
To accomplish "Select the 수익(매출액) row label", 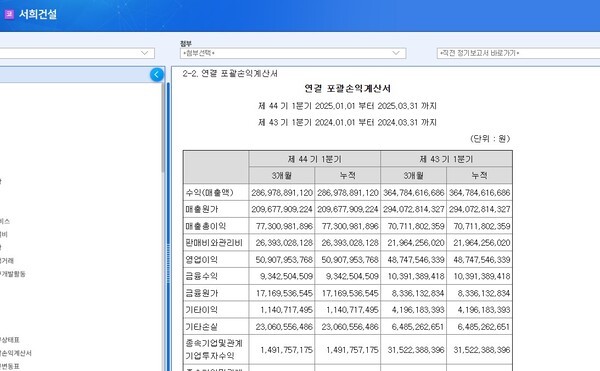I will tap(209, 192).
